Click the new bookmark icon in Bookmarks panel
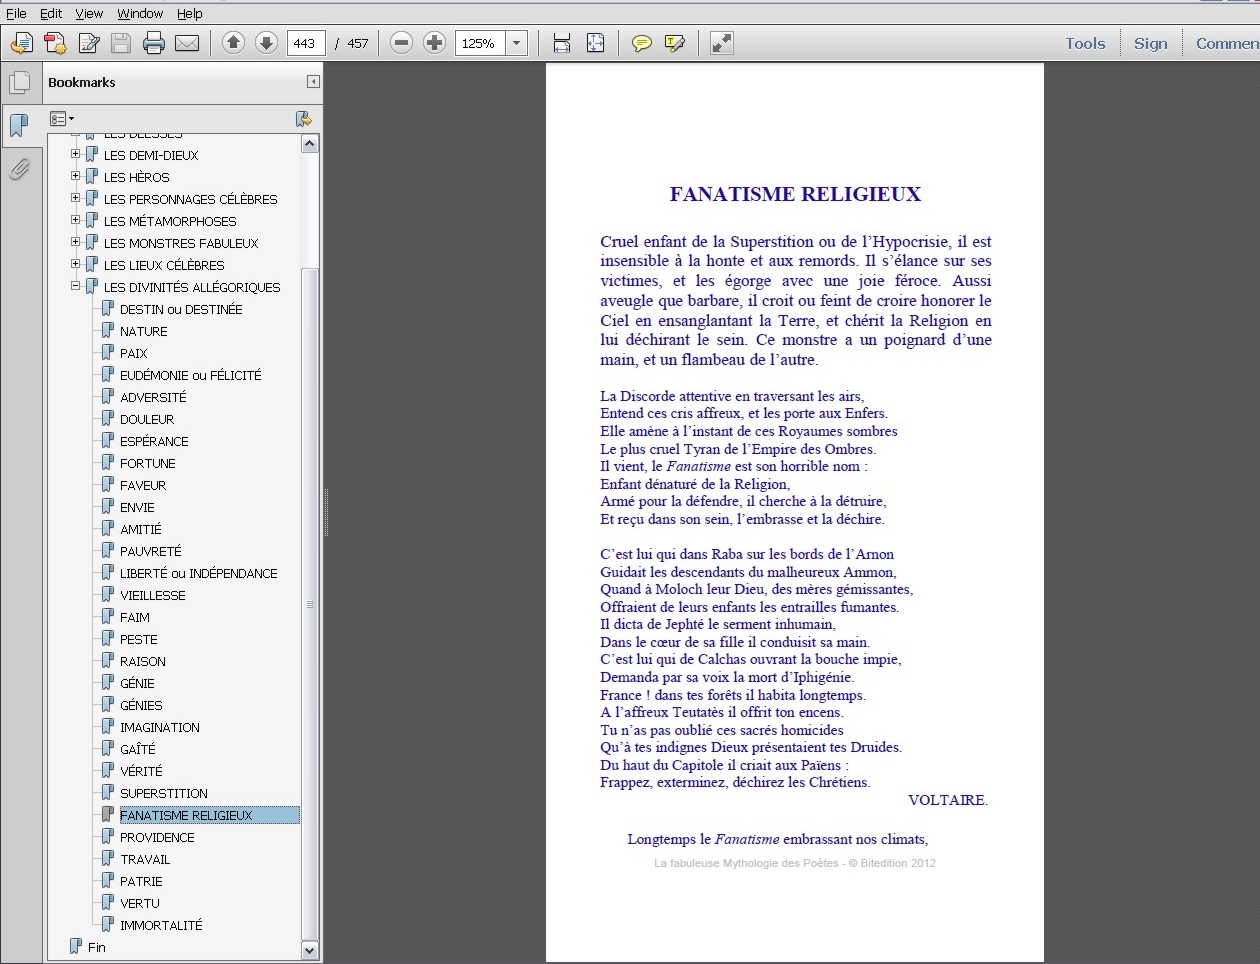 point(303,119)
